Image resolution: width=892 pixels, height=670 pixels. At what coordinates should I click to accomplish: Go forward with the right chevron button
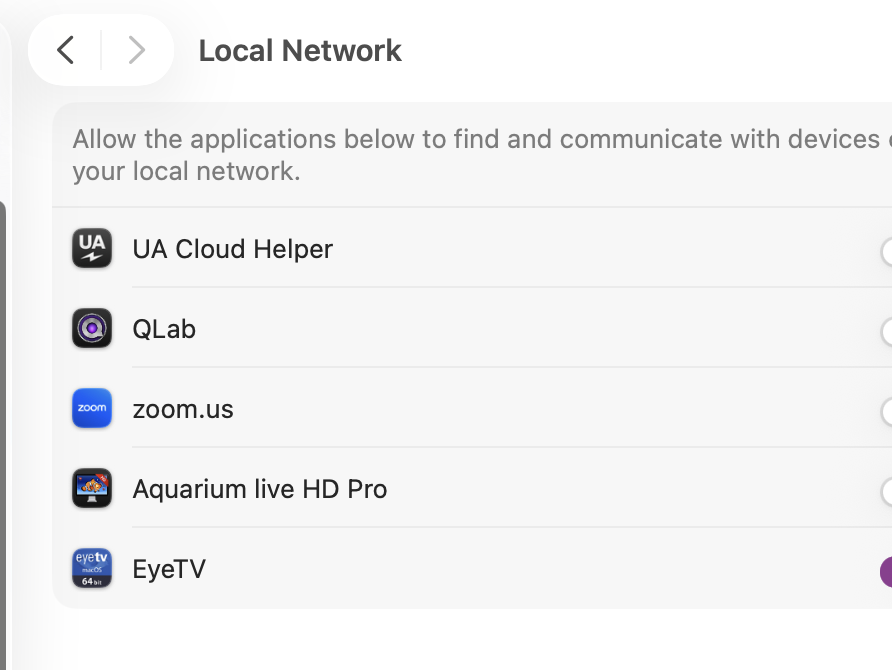coord(137,50)
